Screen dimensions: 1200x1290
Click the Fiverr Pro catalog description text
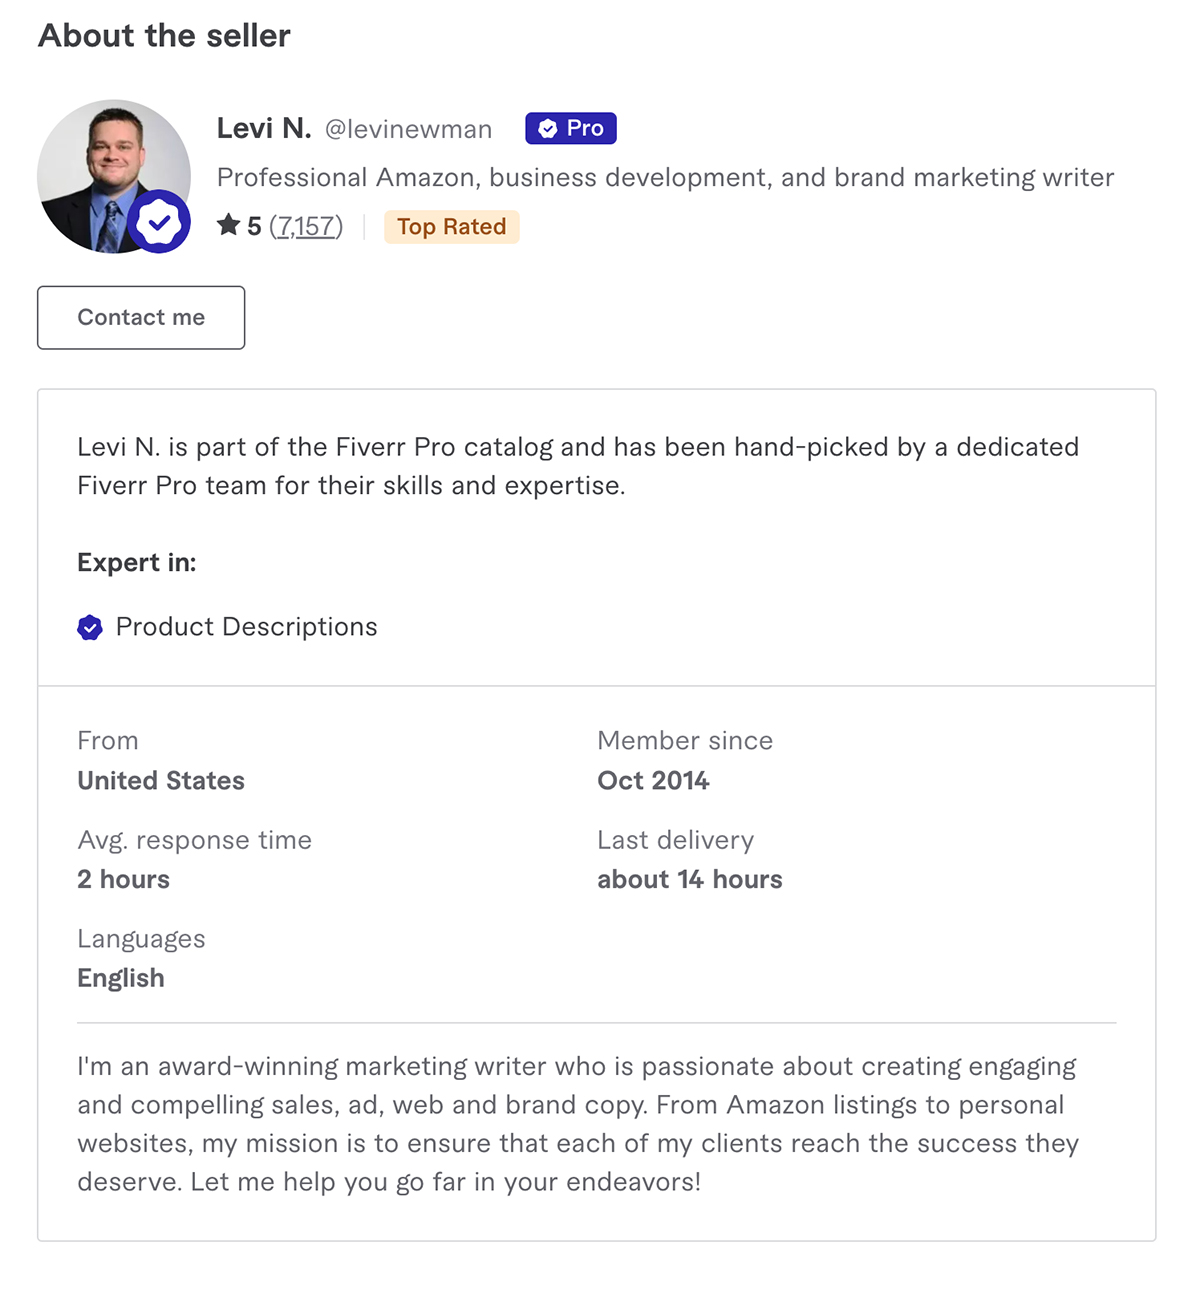coord(578,466)
